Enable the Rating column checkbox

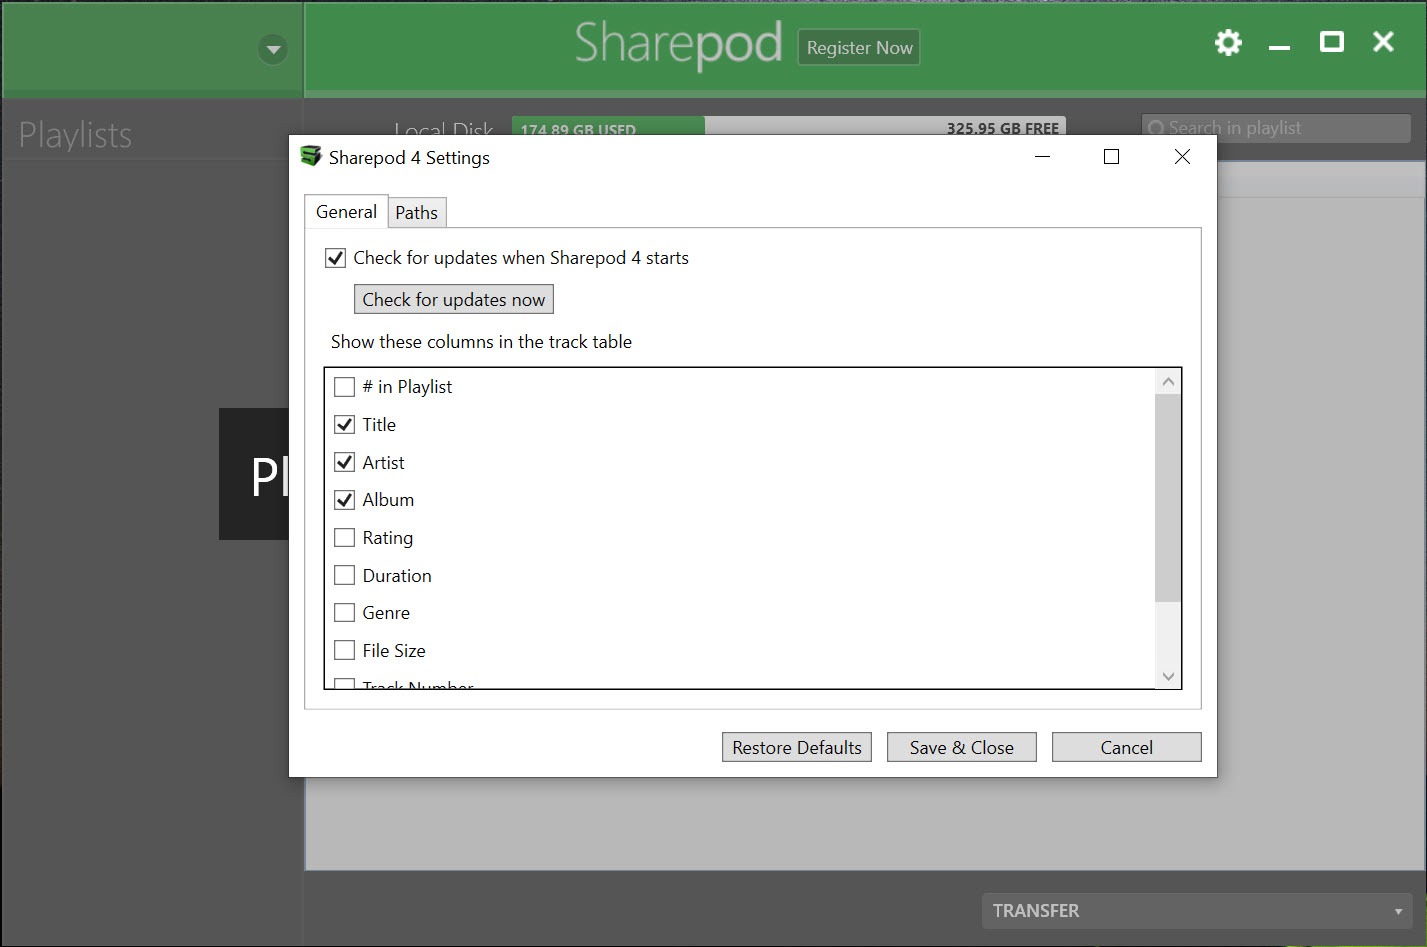tap(344, 538)
